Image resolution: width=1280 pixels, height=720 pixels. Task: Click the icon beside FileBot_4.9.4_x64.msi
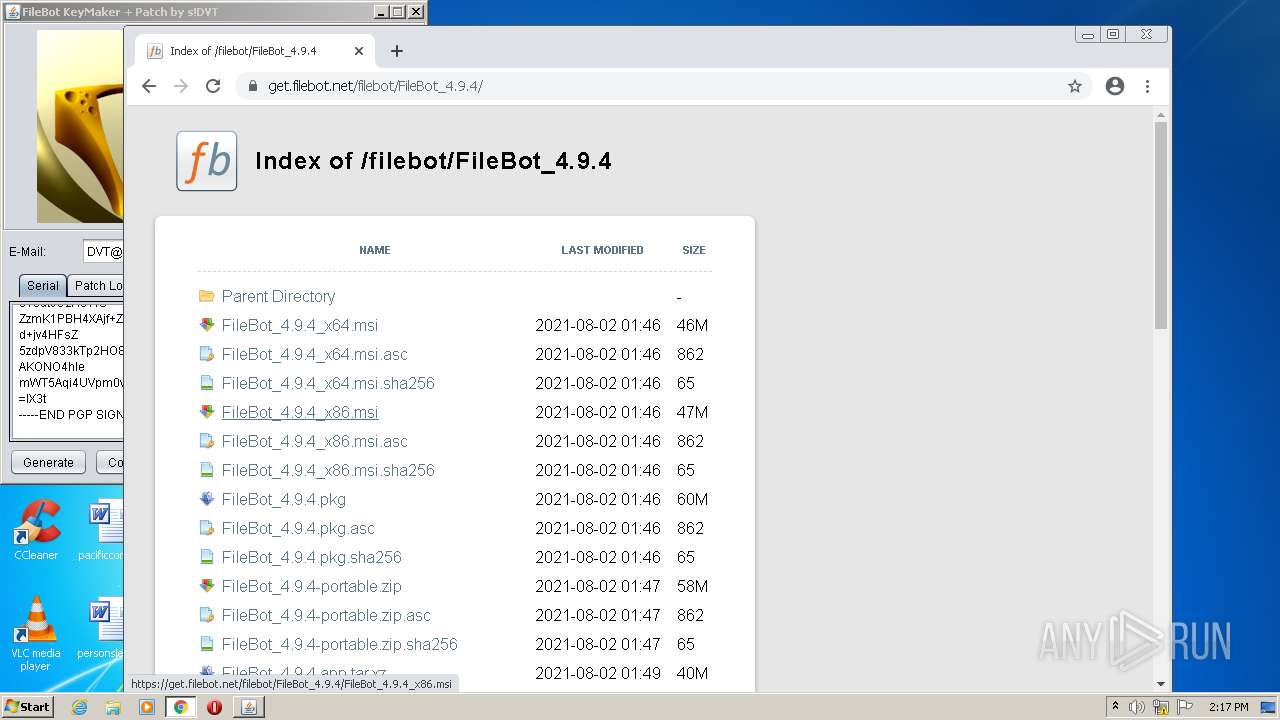(x=207, y=325)
